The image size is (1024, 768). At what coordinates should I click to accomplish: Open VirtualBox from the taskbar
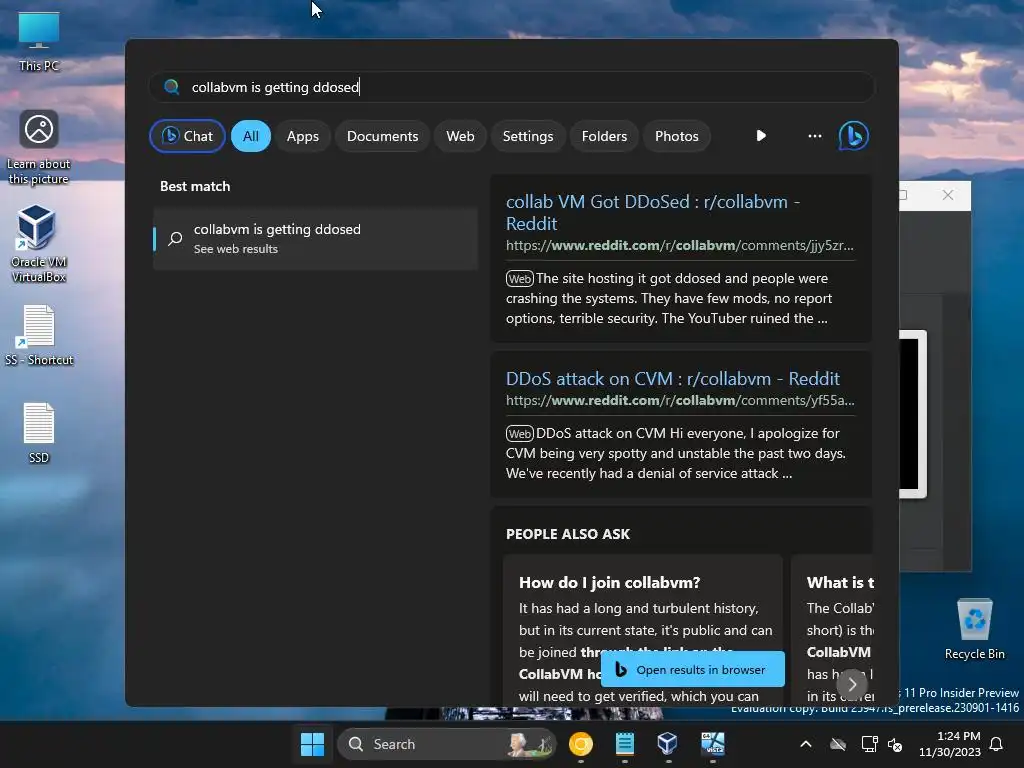pos(667,744)
